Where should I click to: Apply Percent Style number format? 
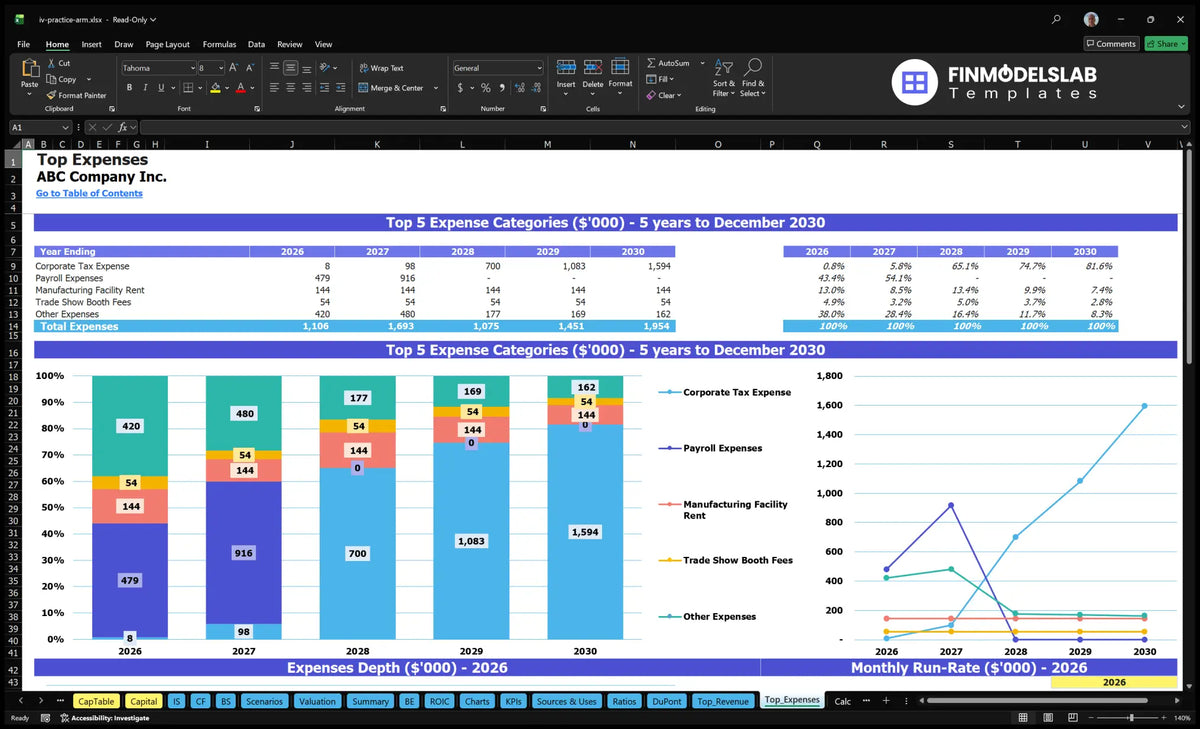click(485, 88)
